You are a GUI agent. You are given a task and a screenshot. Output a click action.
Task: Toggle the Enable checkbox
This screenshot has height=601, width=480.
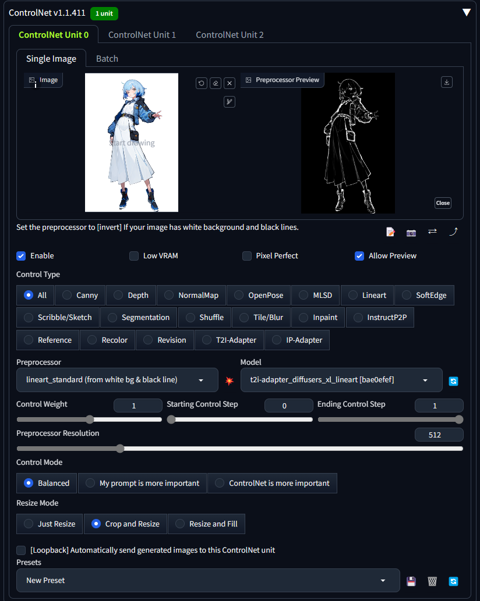(x=21, y=256)
